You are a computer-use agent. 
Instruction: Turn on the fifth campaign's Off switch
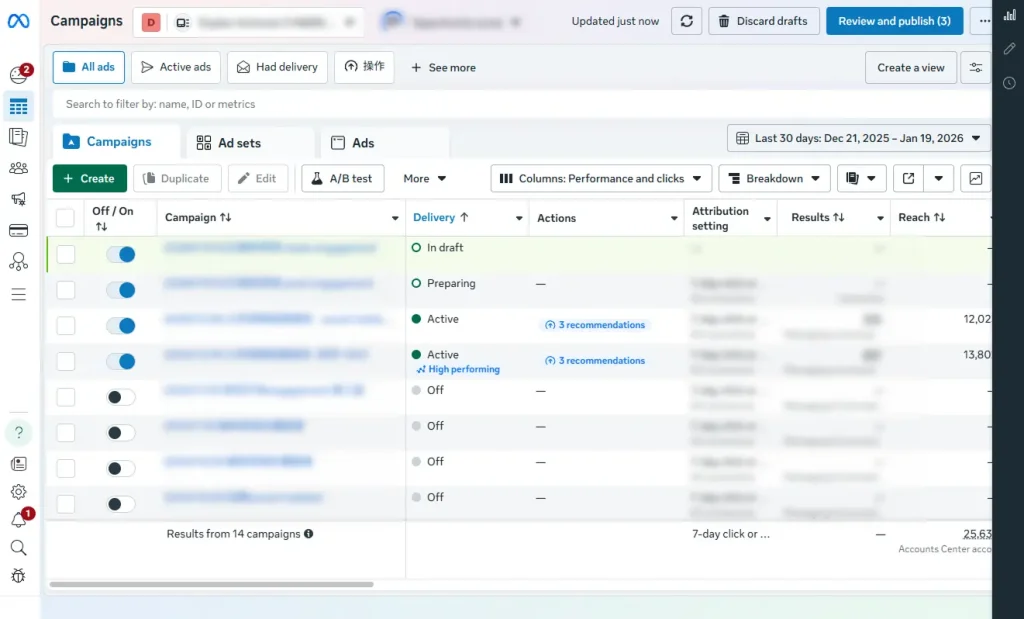[x=120, y=396]
